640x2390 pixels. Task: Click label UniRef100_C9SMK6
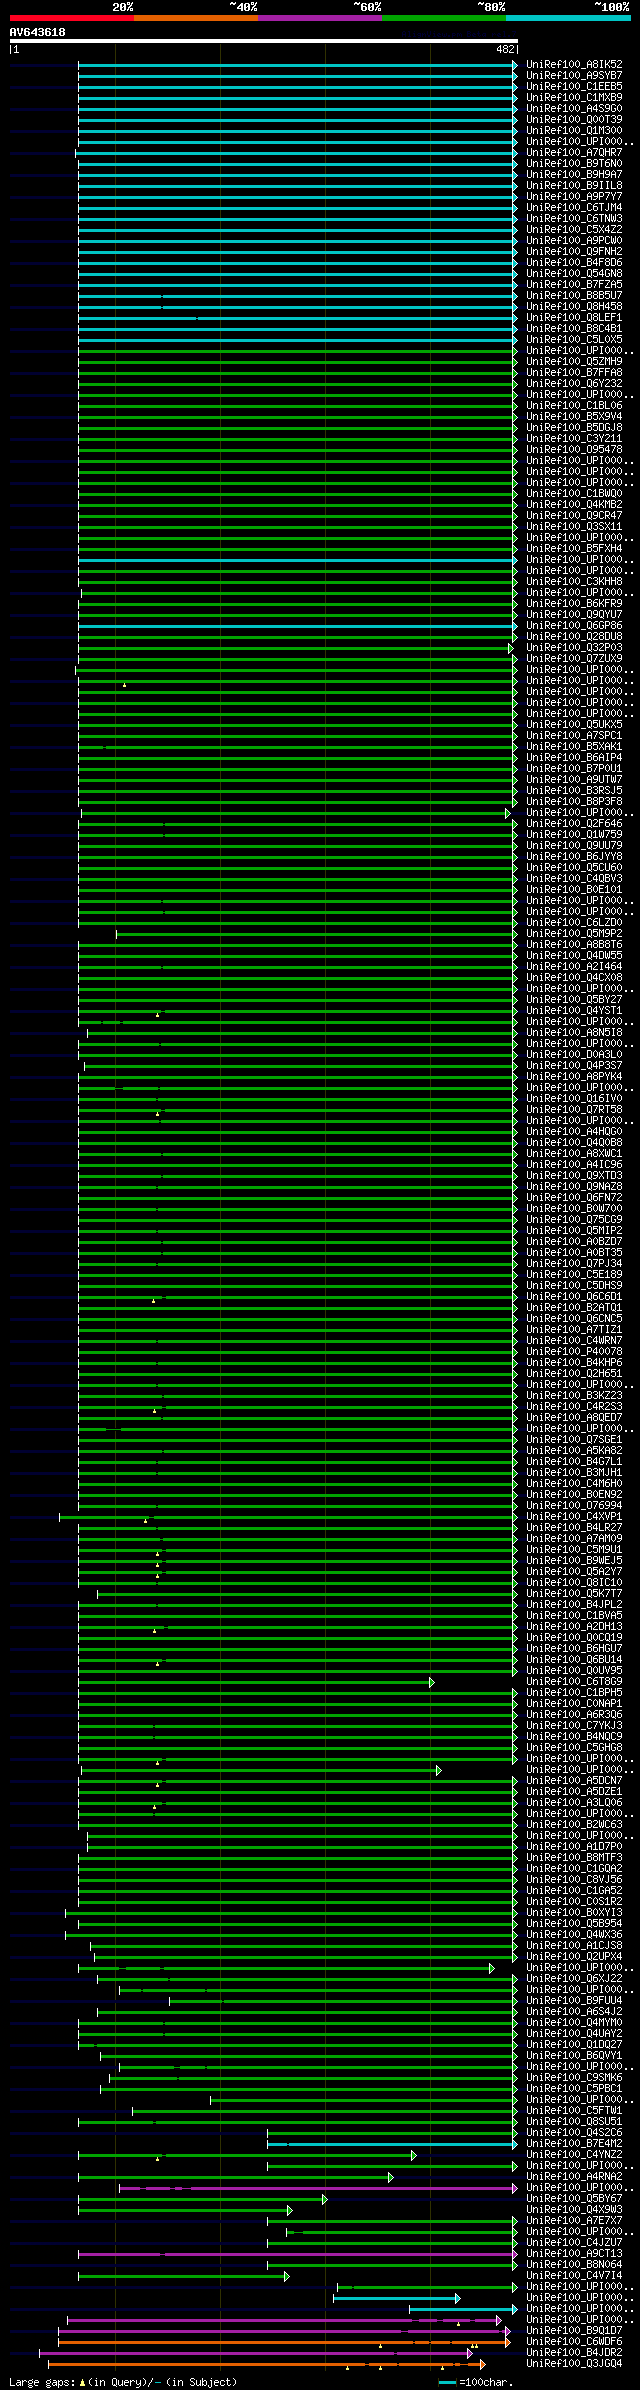[x=574, y=2078]
